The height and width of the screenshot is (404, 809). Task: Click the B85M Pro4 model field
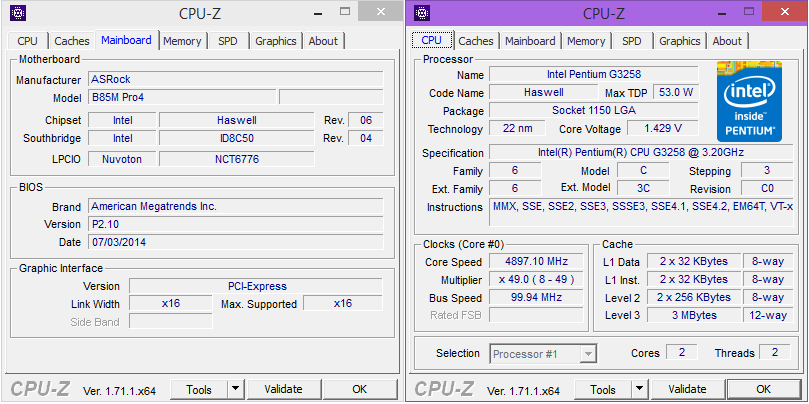(x=182, y=97)
